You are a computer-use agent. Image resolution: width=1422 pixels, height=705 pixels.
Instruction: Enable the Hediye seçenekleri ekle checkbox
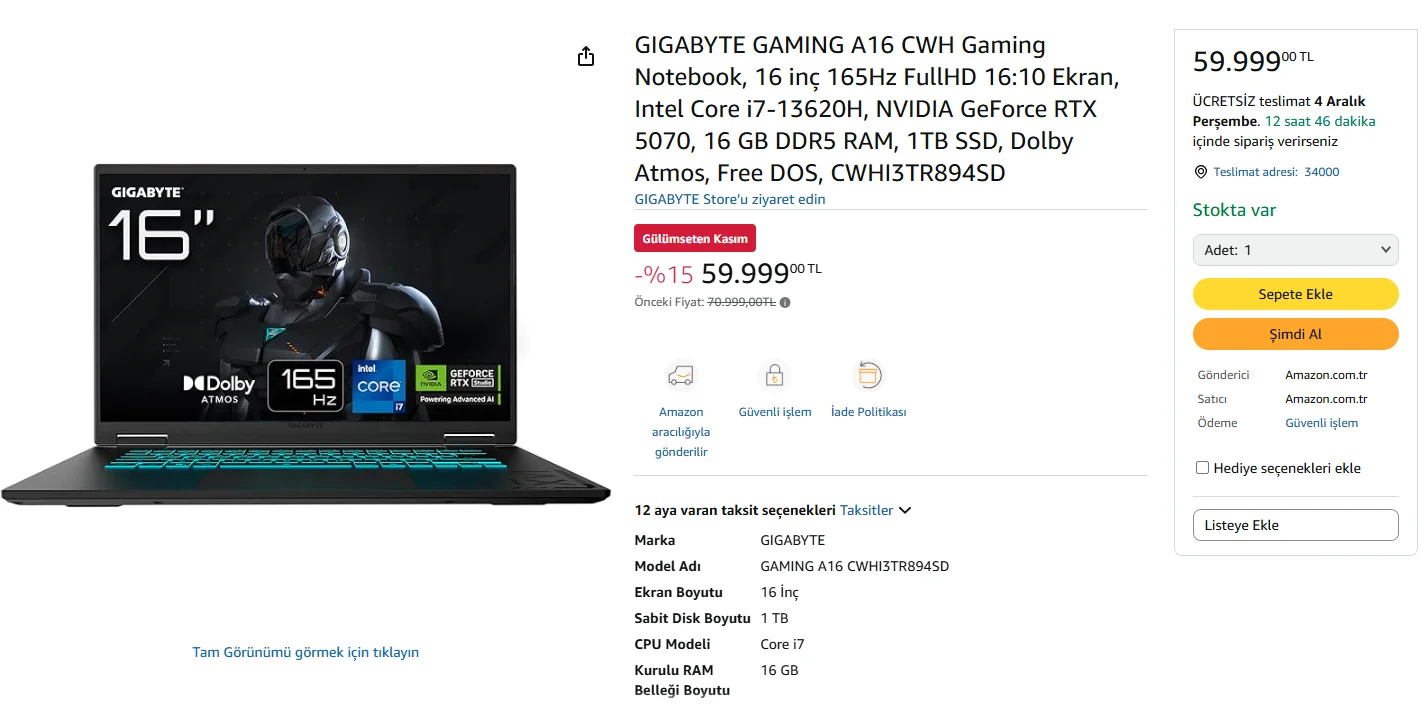coord(1203,468)
